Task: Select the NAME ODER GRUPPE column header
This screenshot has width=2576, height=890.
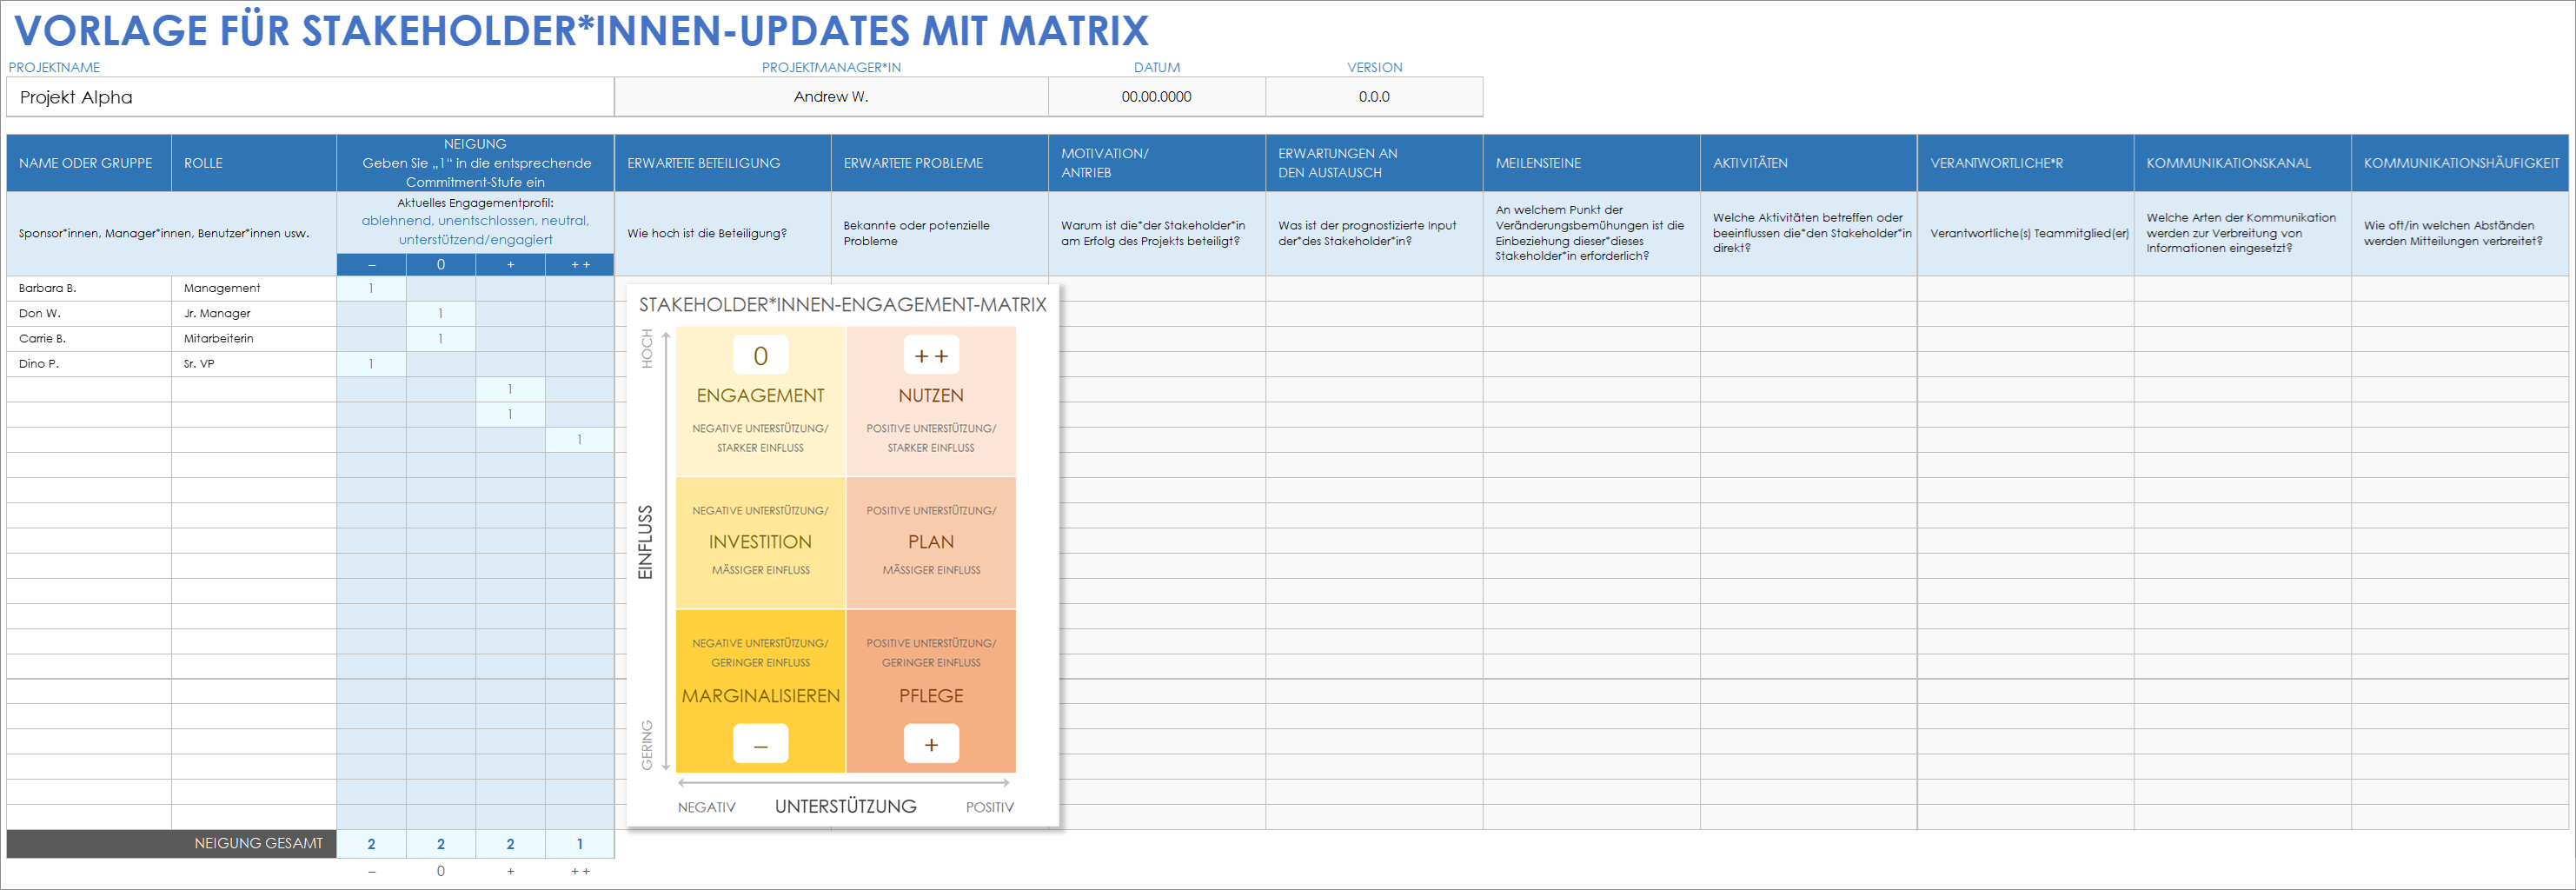Action: pos(89,163)
